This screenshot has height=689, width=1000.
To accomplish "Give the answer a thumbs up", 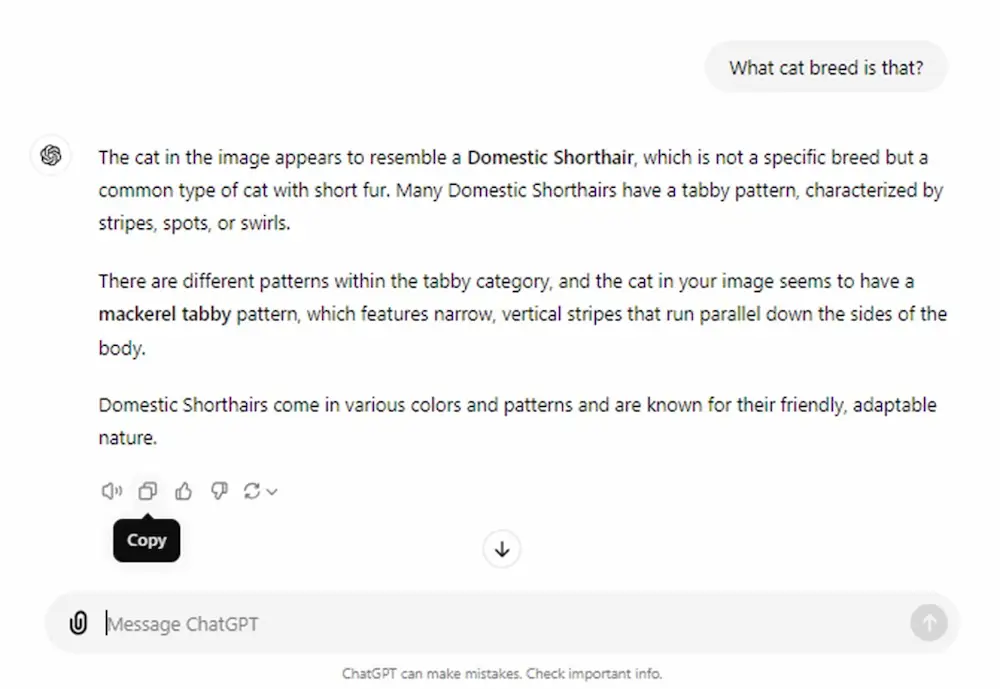I will click(x=183, y=491).
